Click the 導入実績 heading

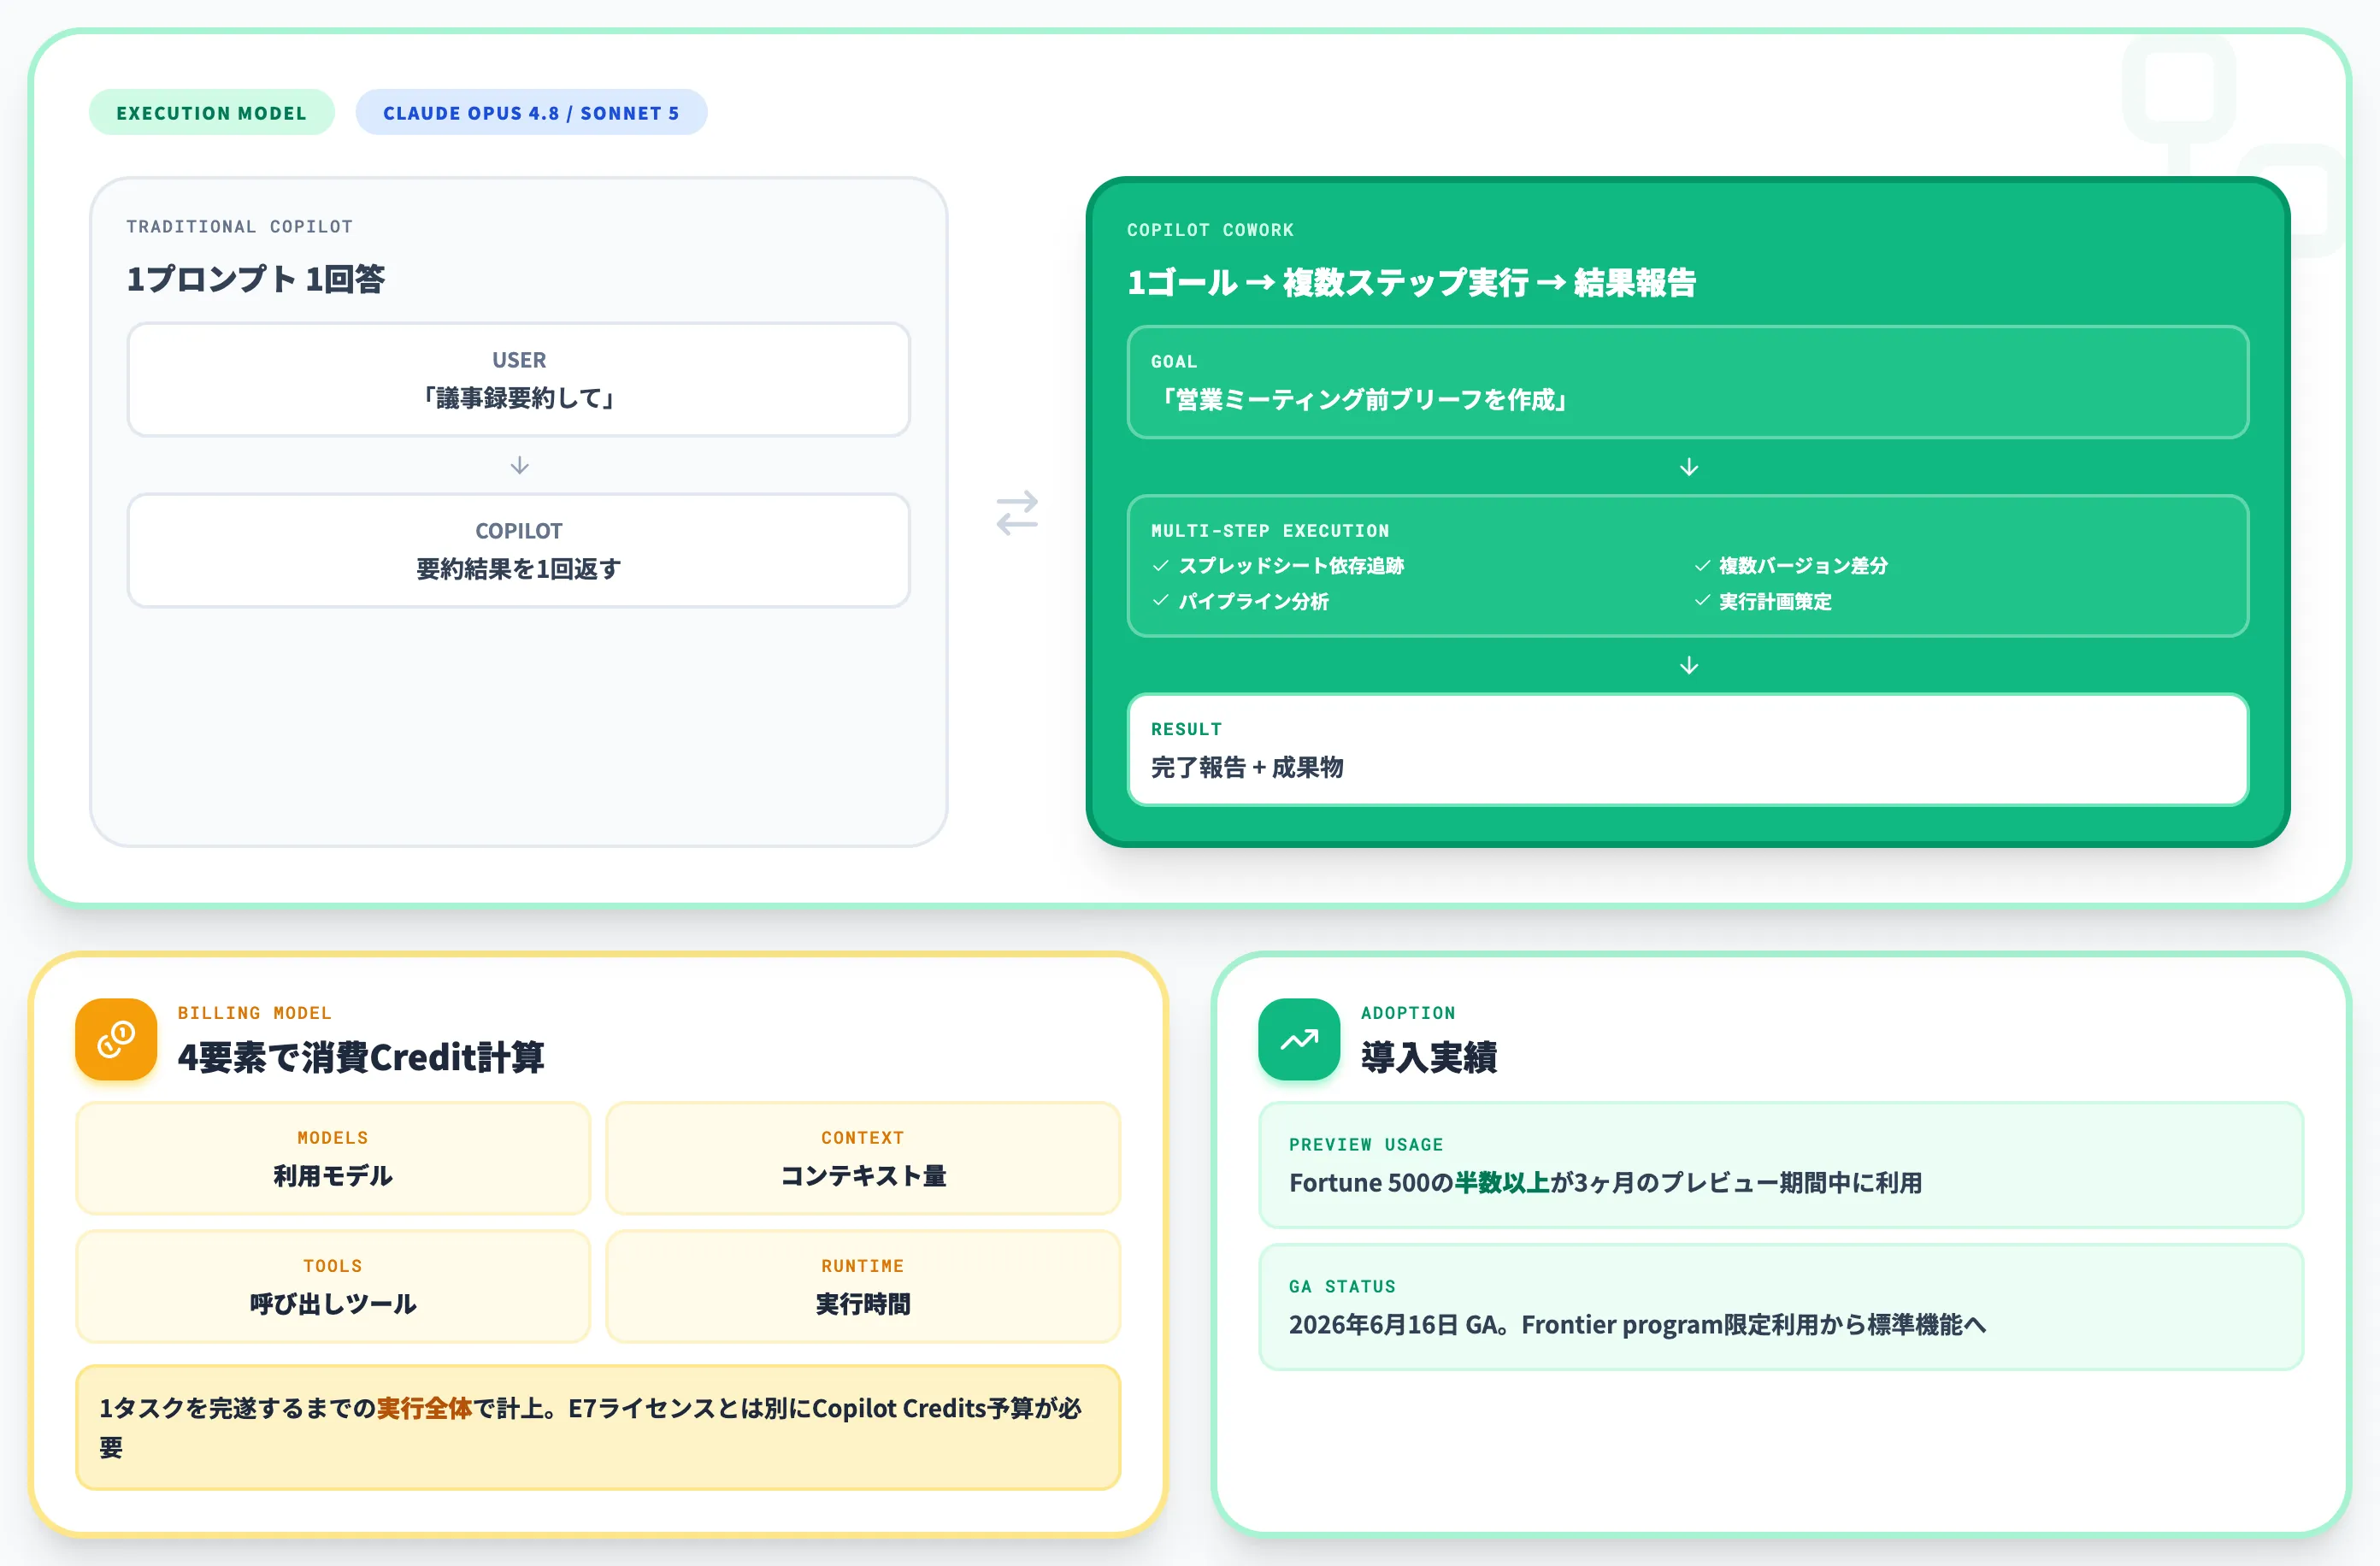click(x=1429, y=1057)
